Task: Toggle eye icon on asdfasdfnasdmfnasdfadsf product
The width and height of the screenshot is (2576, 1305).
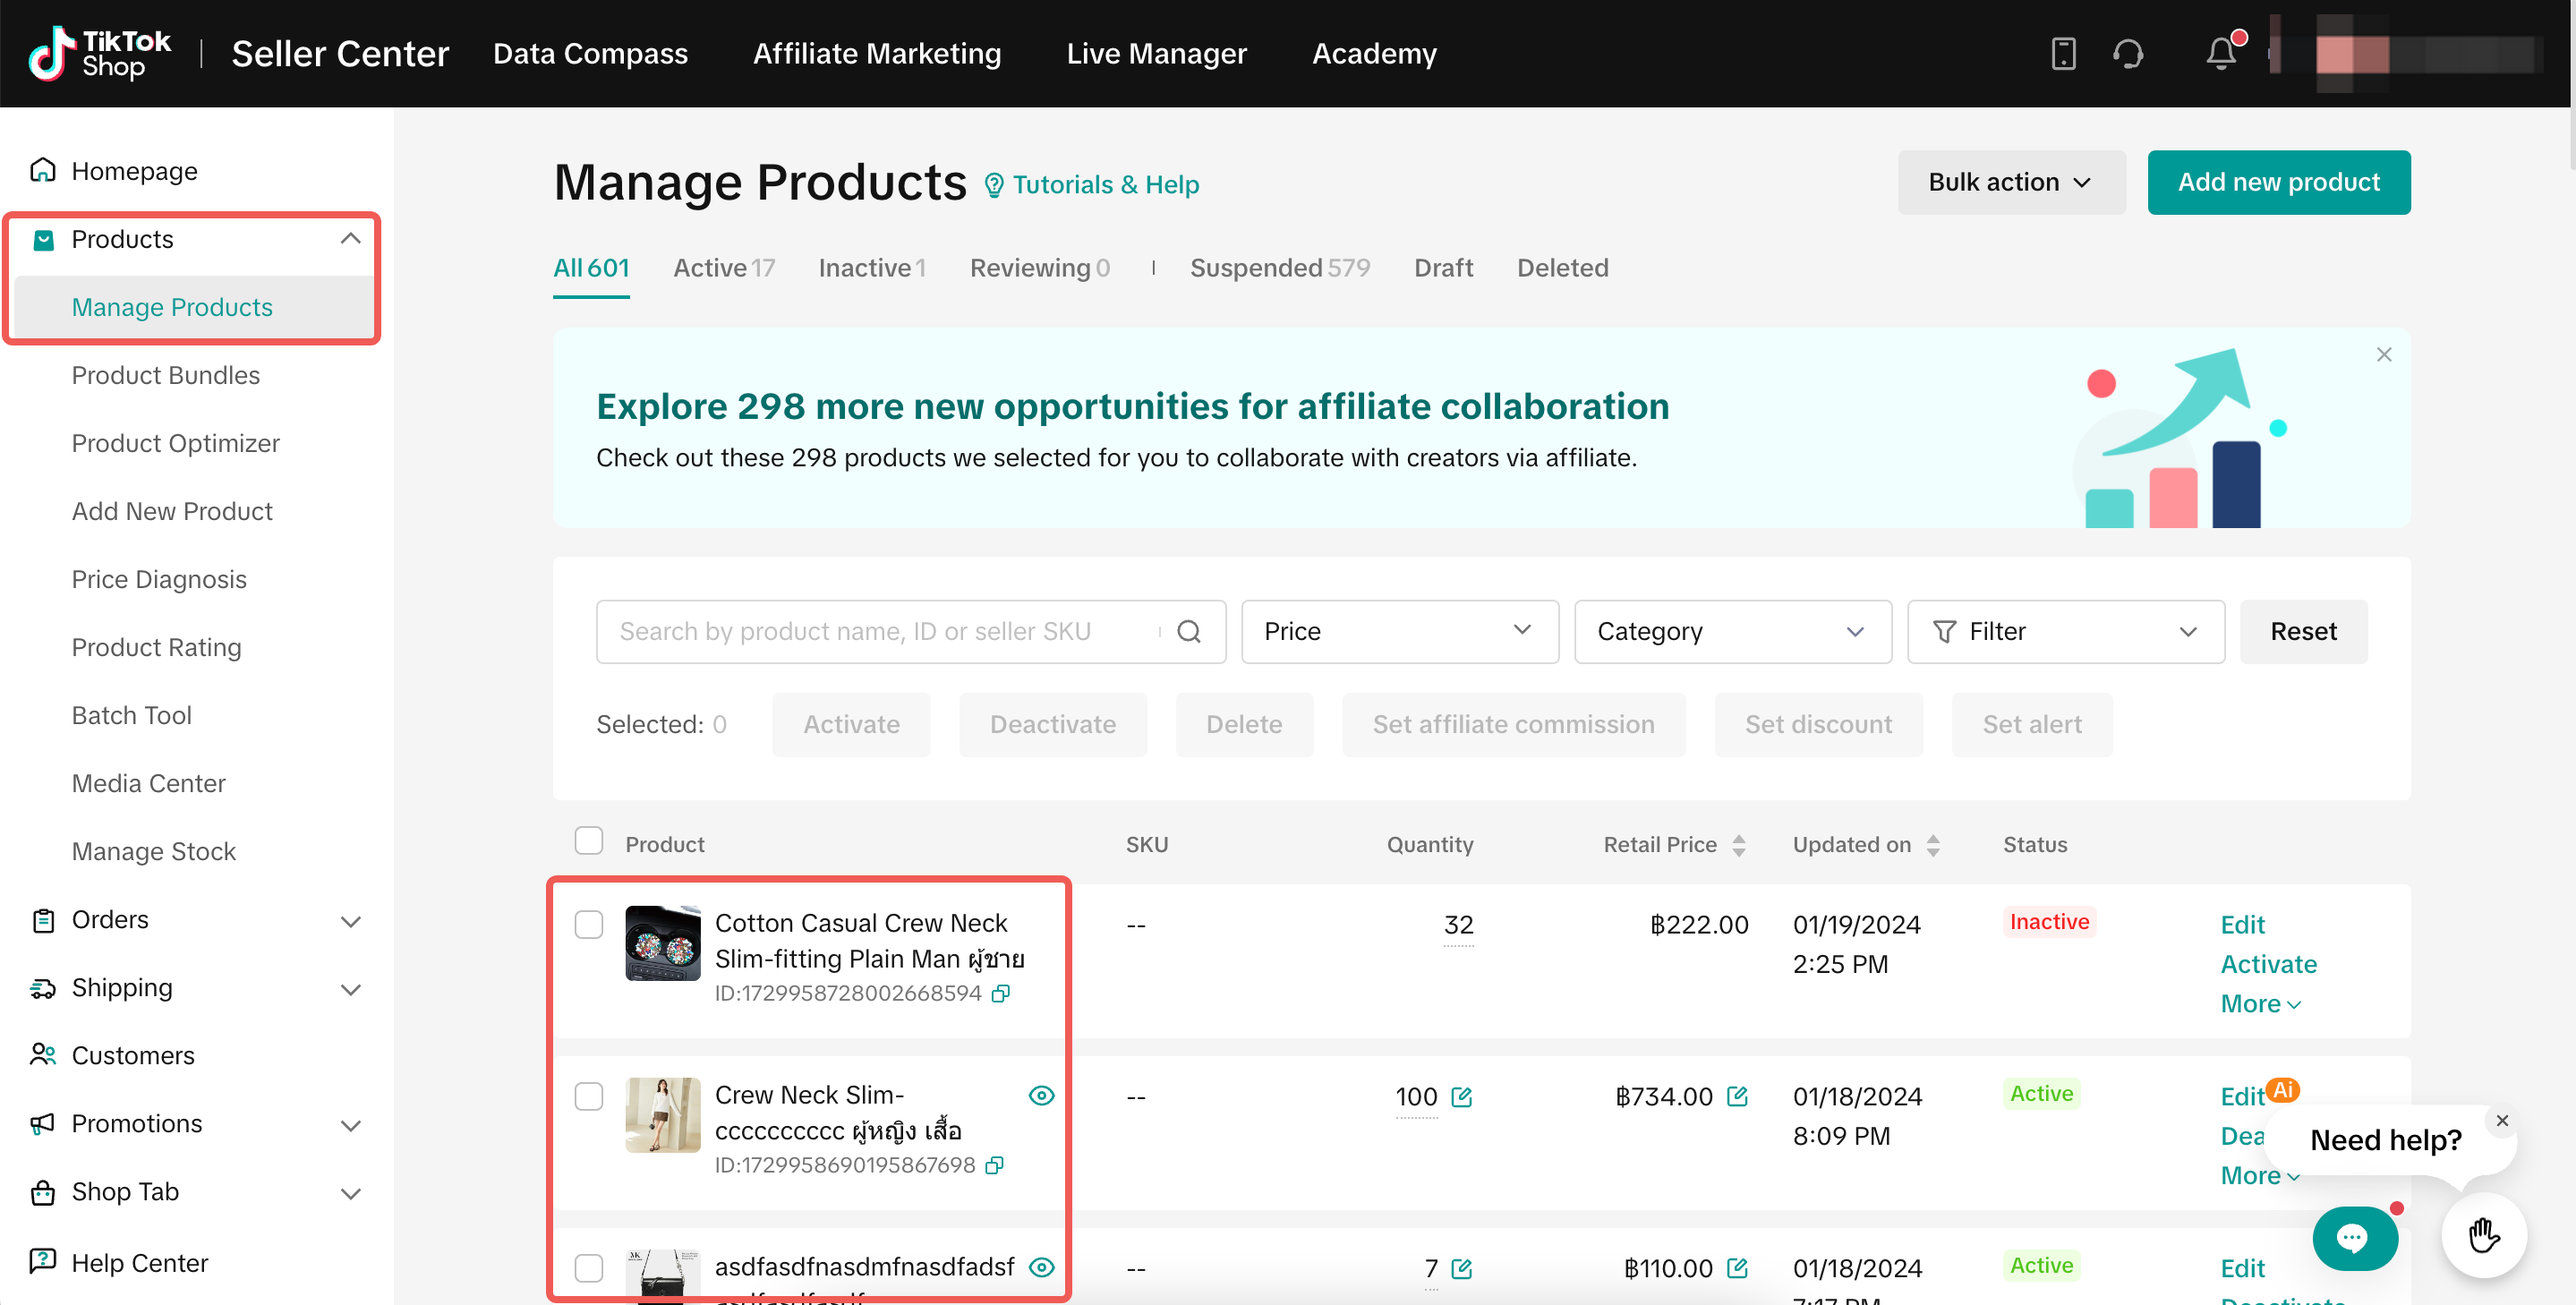Action: pyautogui.click(x=1041, y=1267)
